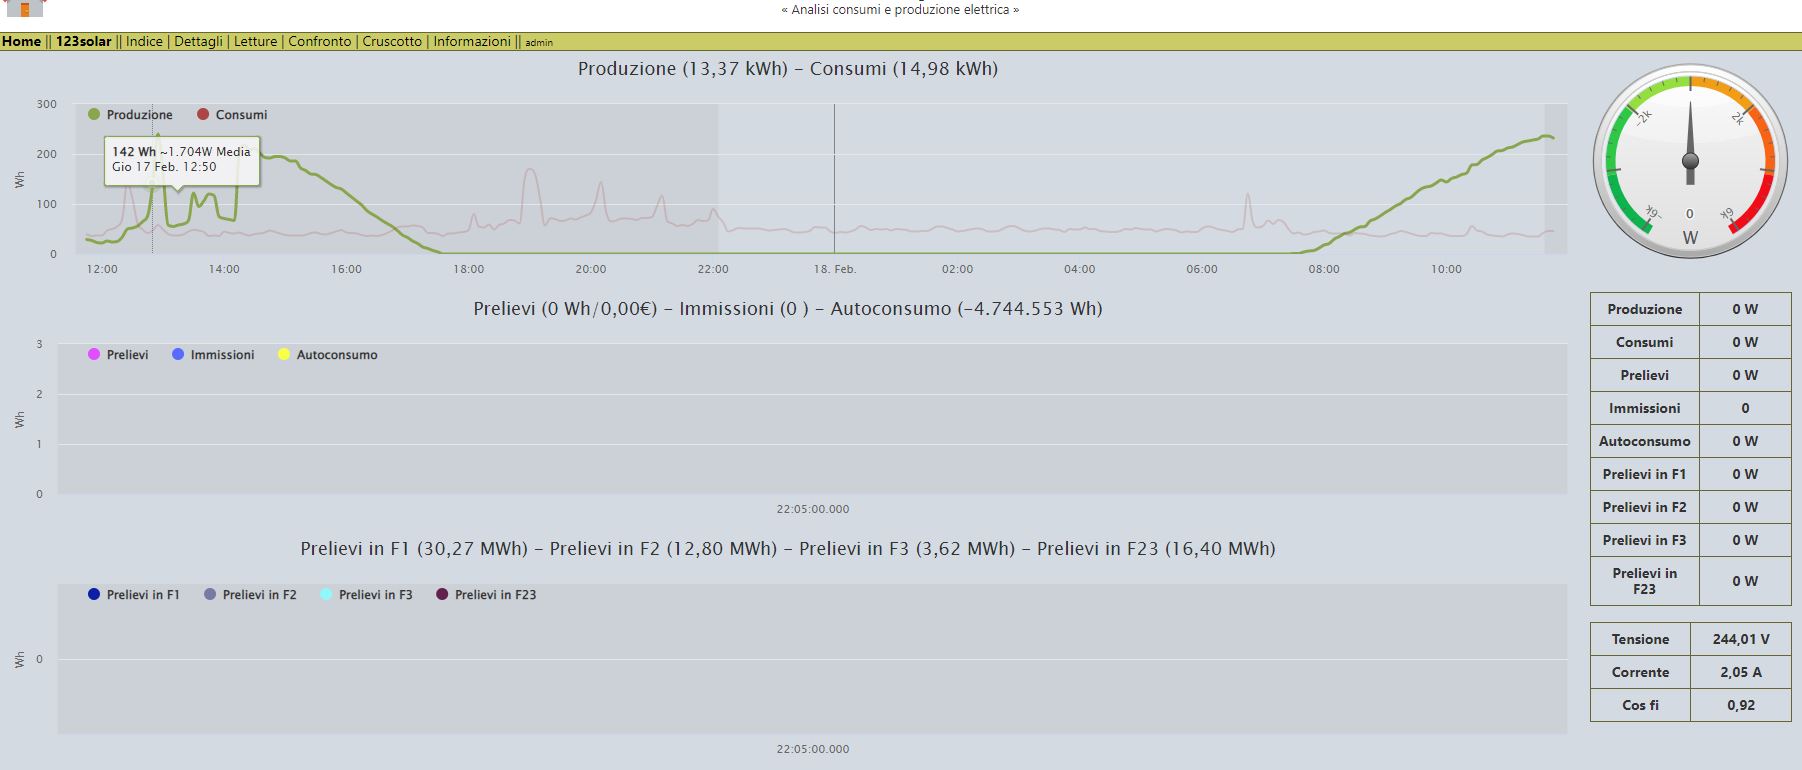This screenshot has height=770, width=1802.
Task: Click the Prelievi in F23 table row
Action: [x=1691, y=581]
